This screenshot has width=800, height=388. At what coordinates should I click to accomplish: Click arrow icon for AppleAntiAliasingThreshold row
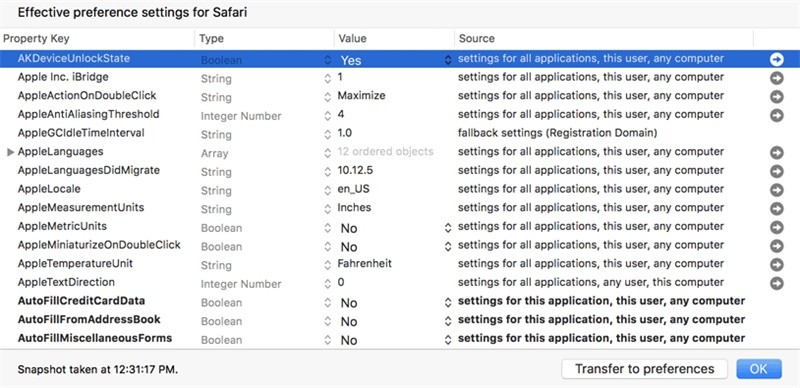(x=777, y=115)
